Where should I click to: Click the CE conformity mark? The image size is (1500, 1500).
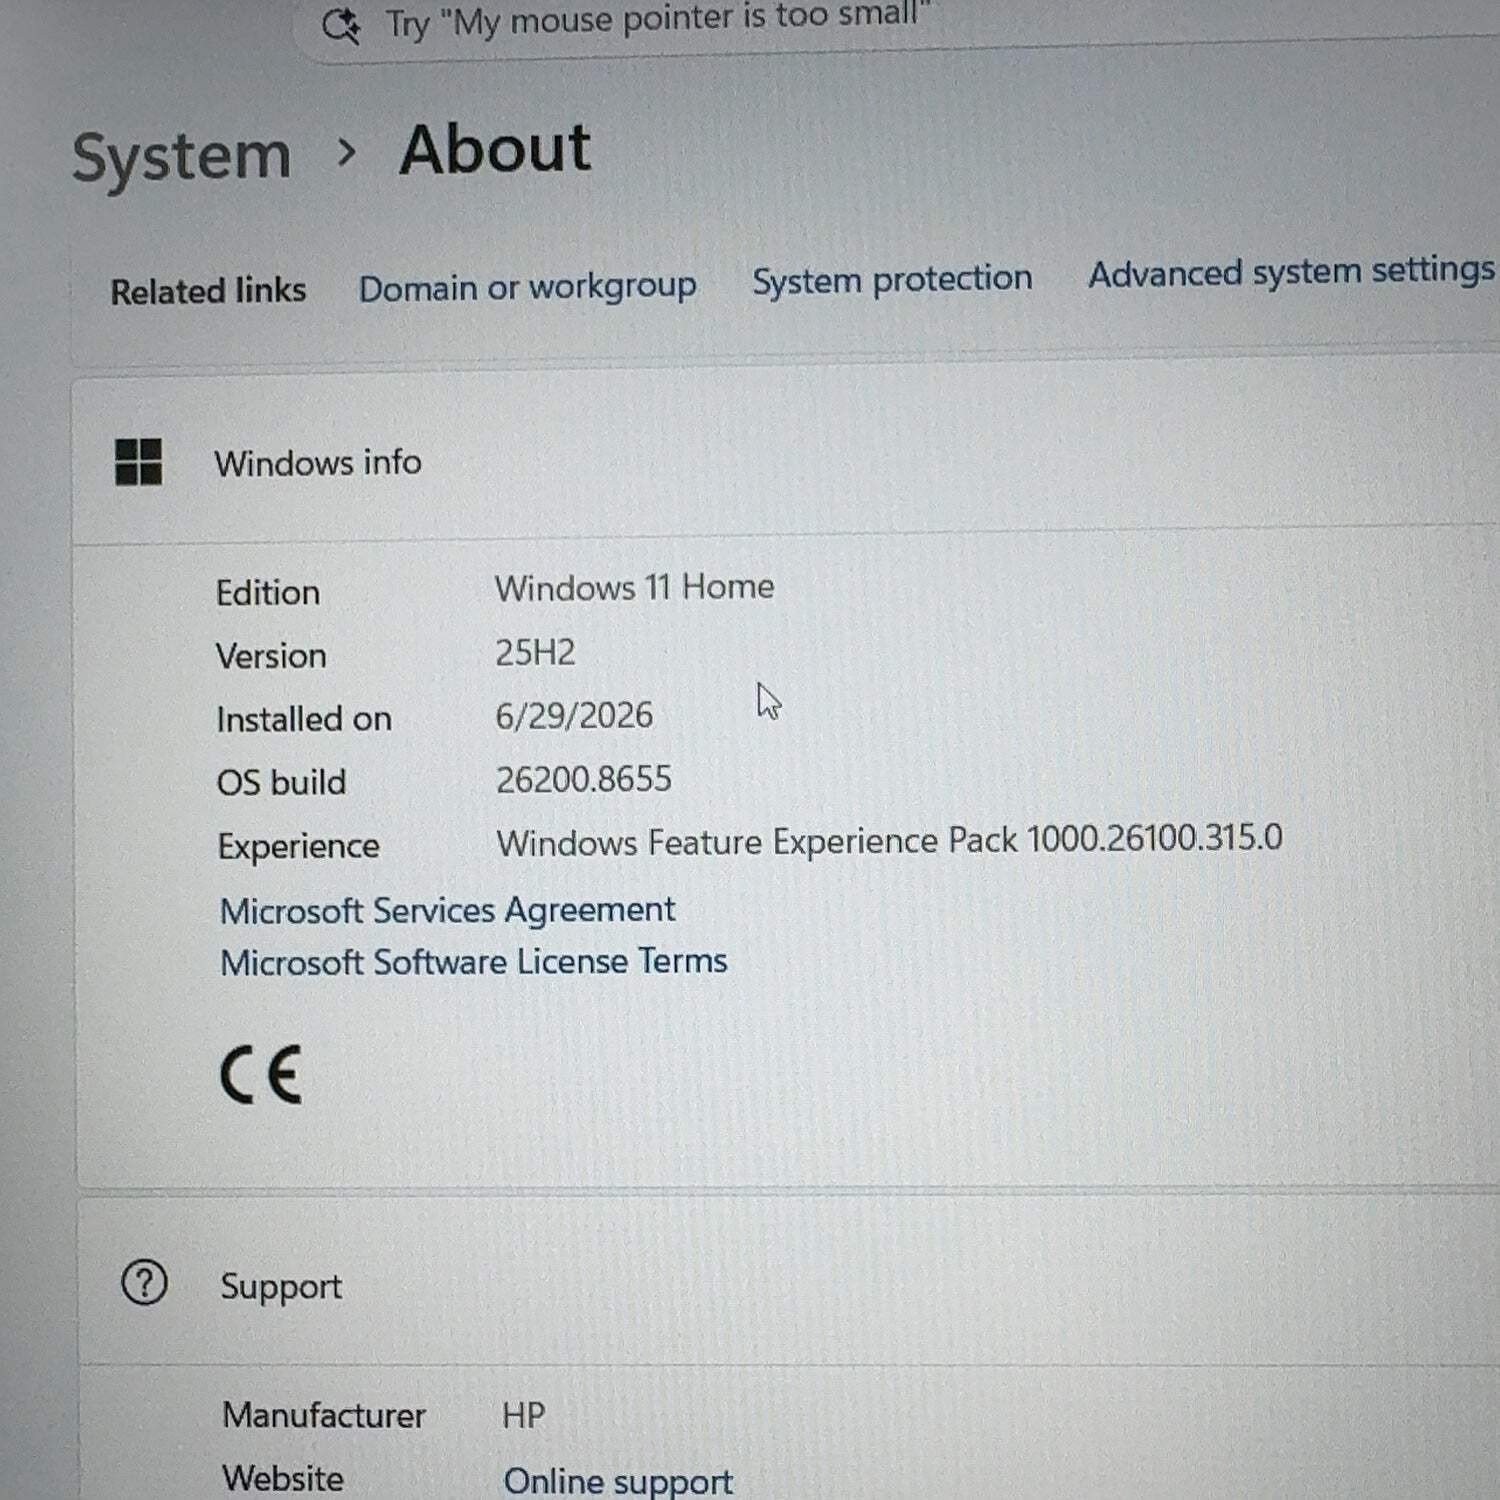[260, 1075]
